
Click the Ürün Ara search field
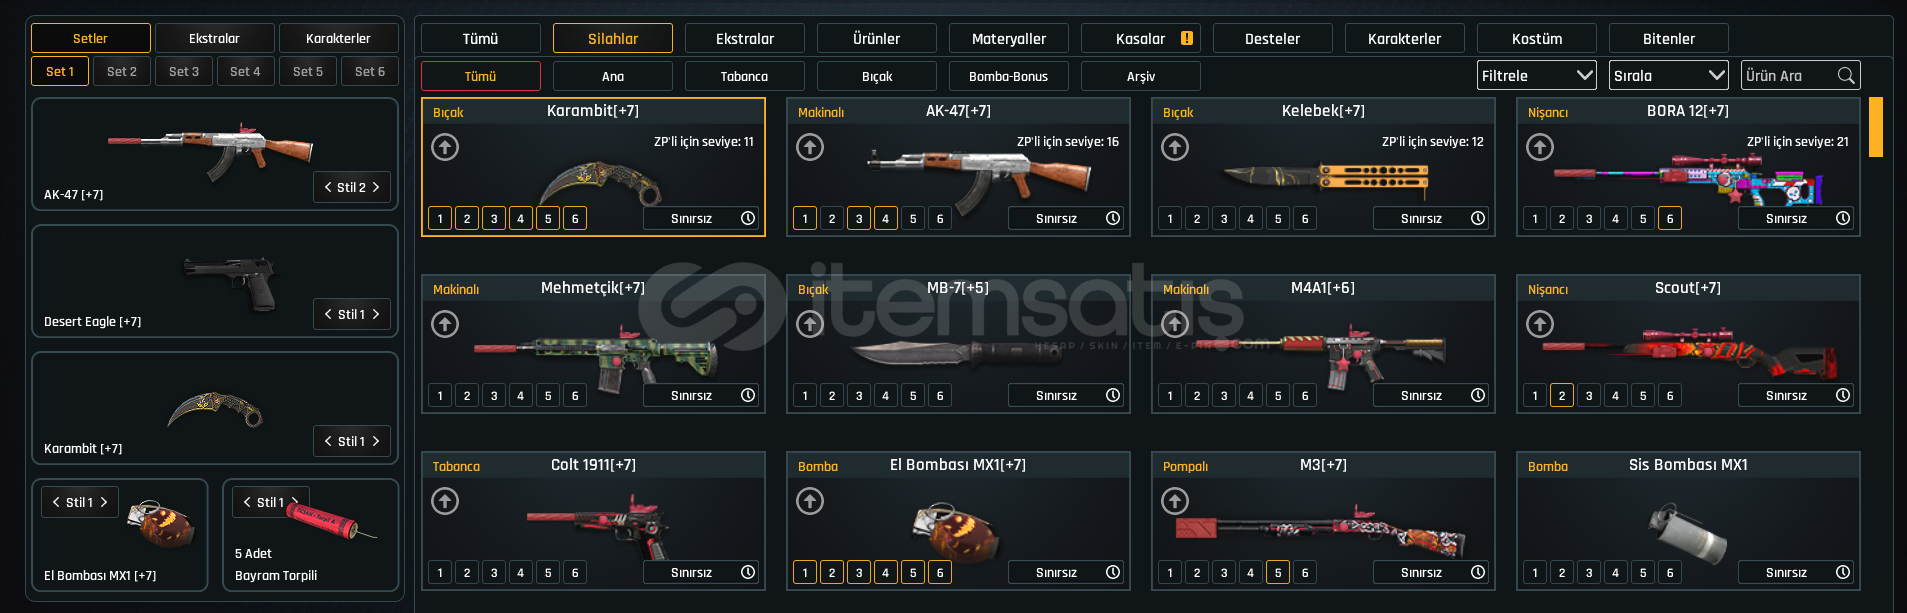point(1788,75)
